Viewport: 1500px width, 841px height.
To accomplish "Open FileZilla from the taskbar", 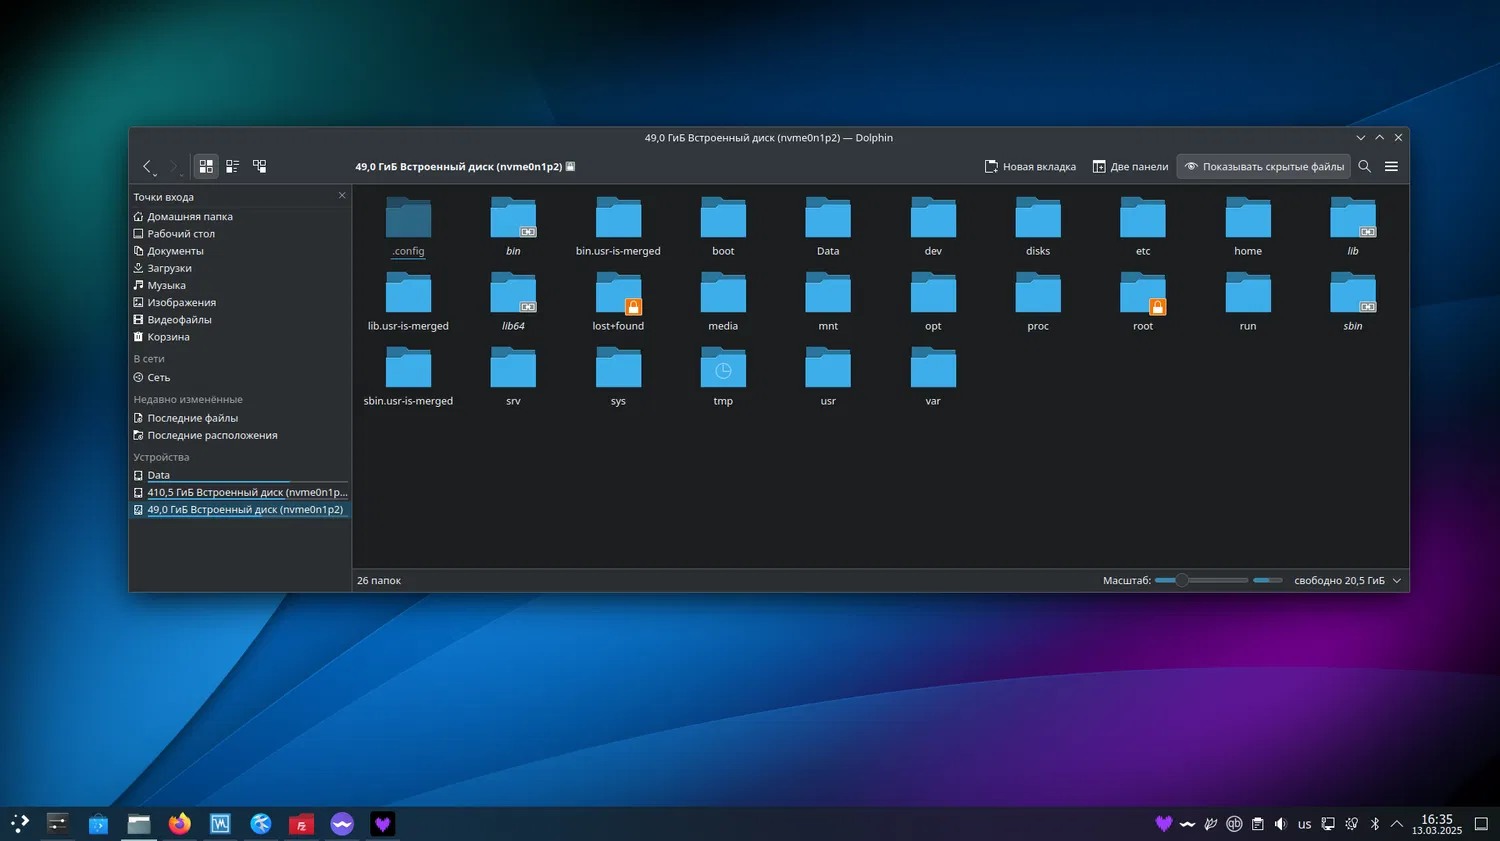I will [x=301, y=824].
